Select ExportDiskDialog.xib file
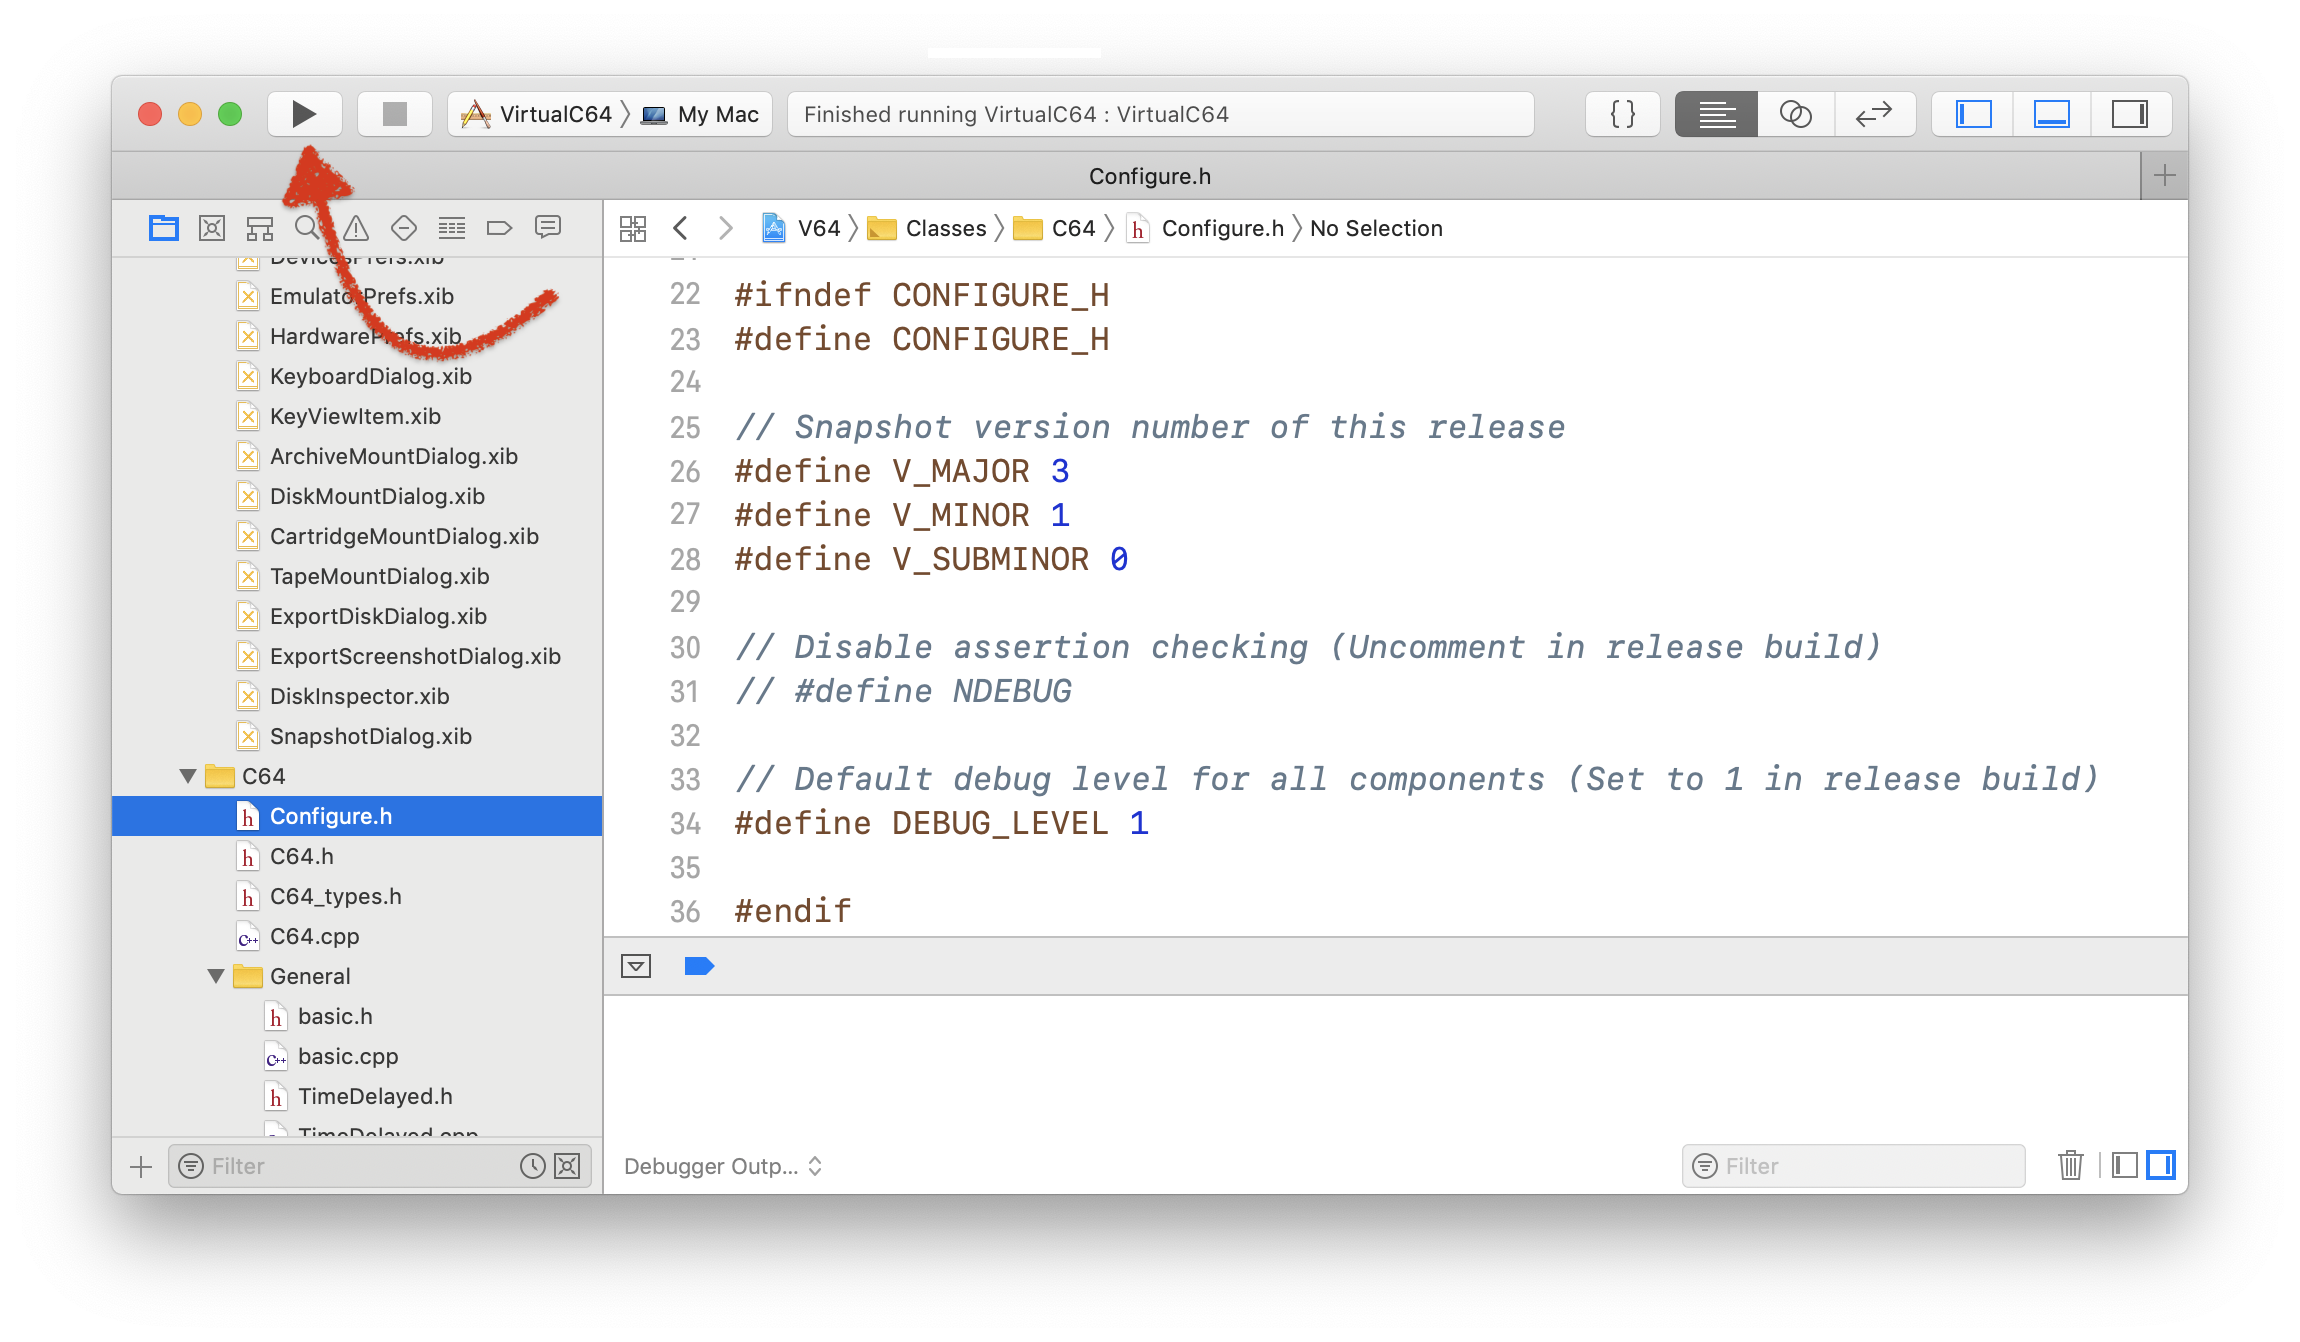Image resolution: width=2300 pixels, height=1342 pixels. [357, 616]
